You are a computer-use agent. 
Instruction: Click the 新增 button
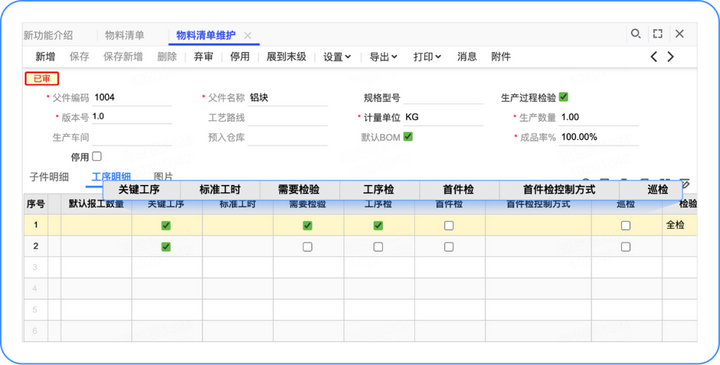tap(45, 57)
